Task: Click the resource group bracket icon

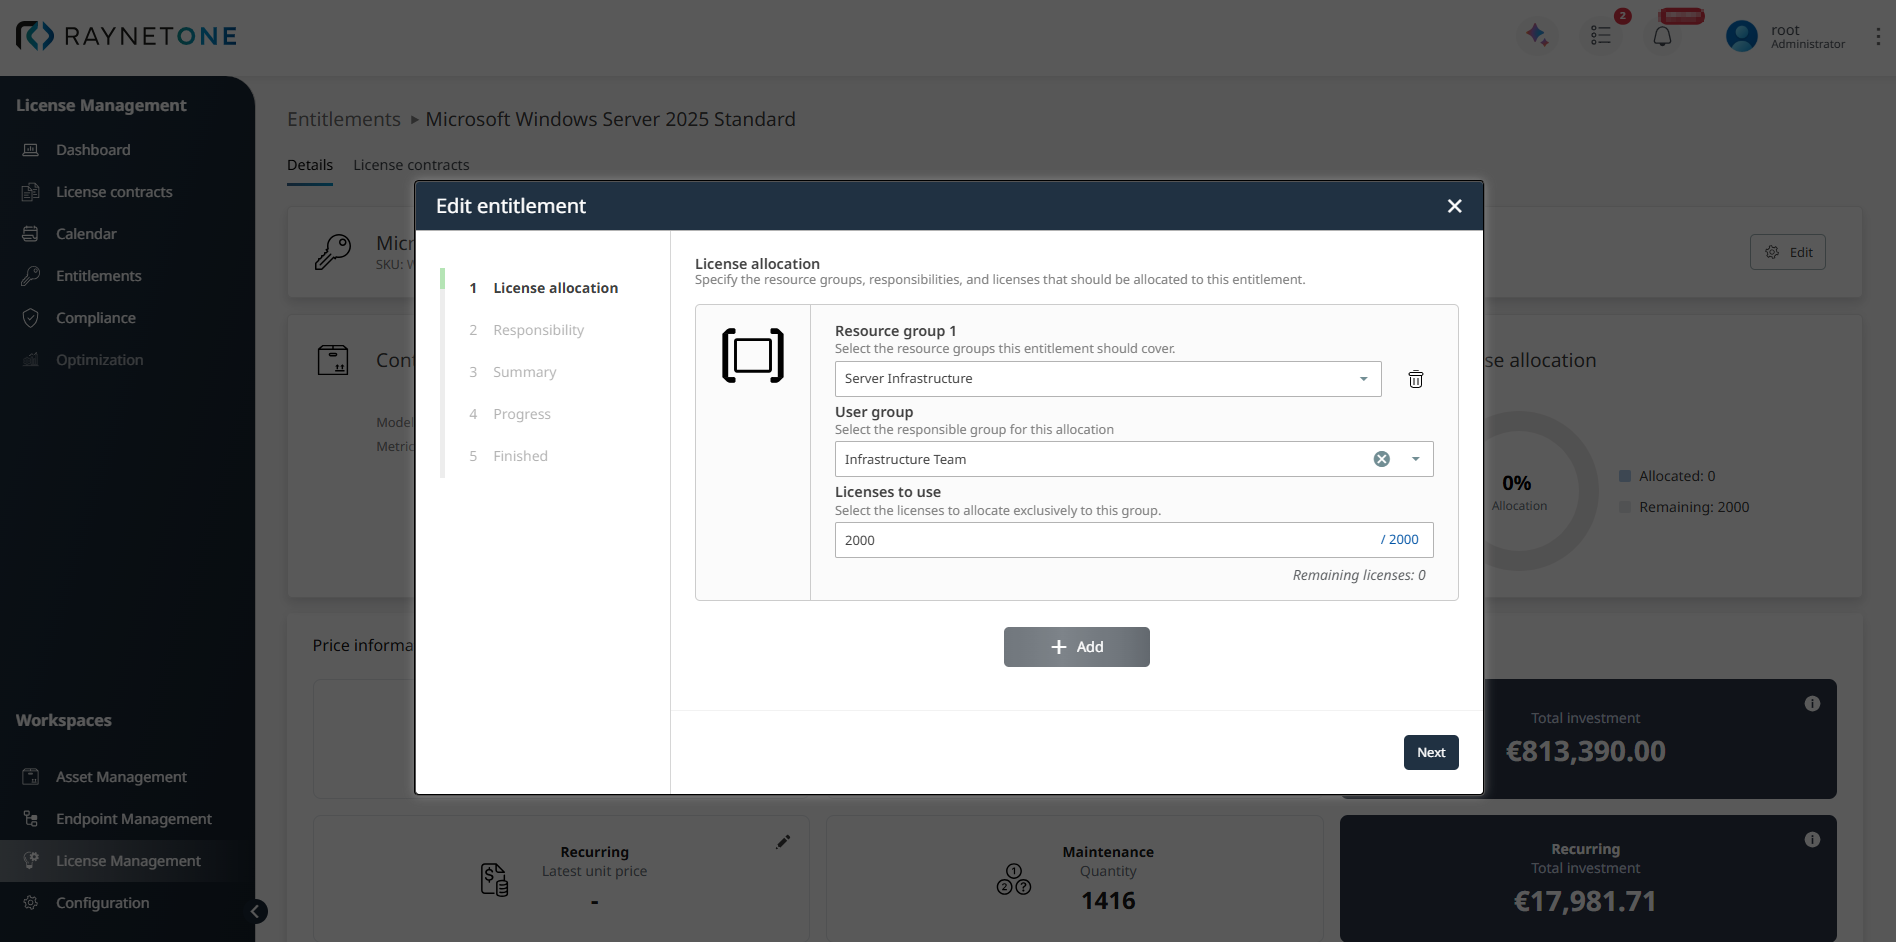Action: click(753, 356)
